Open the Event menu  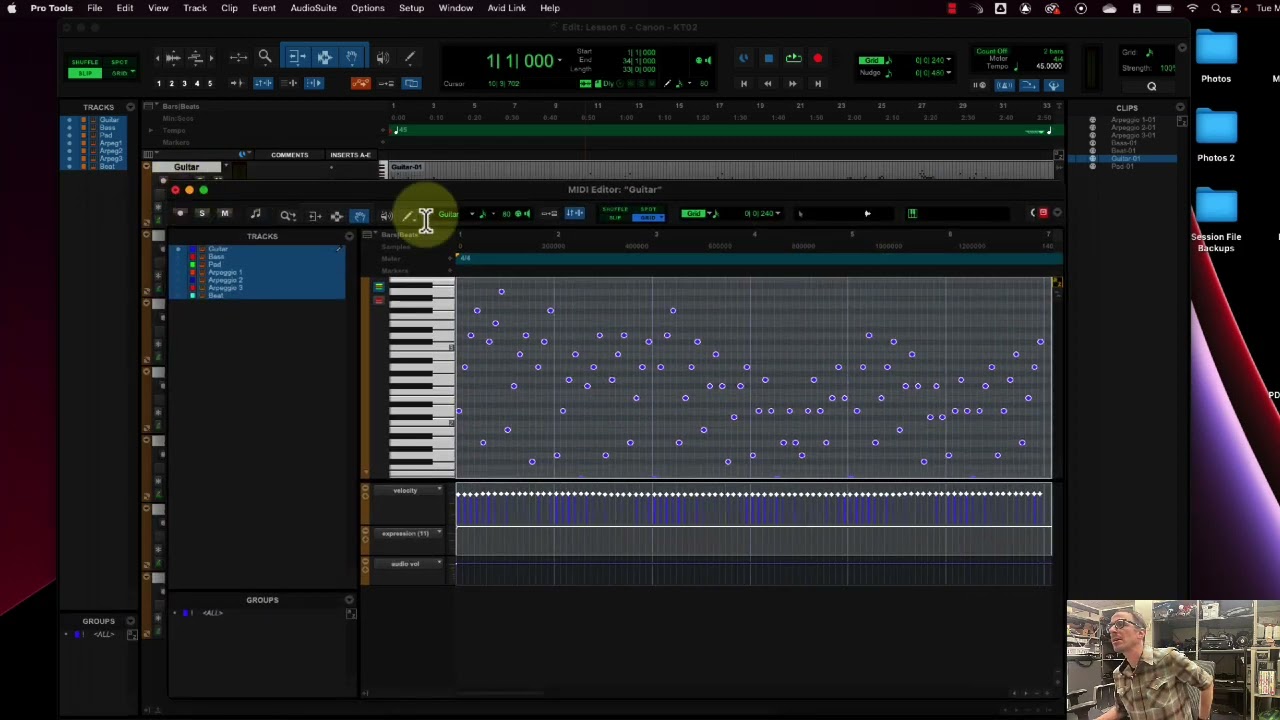pyautogui.click(x=264, y=8)
